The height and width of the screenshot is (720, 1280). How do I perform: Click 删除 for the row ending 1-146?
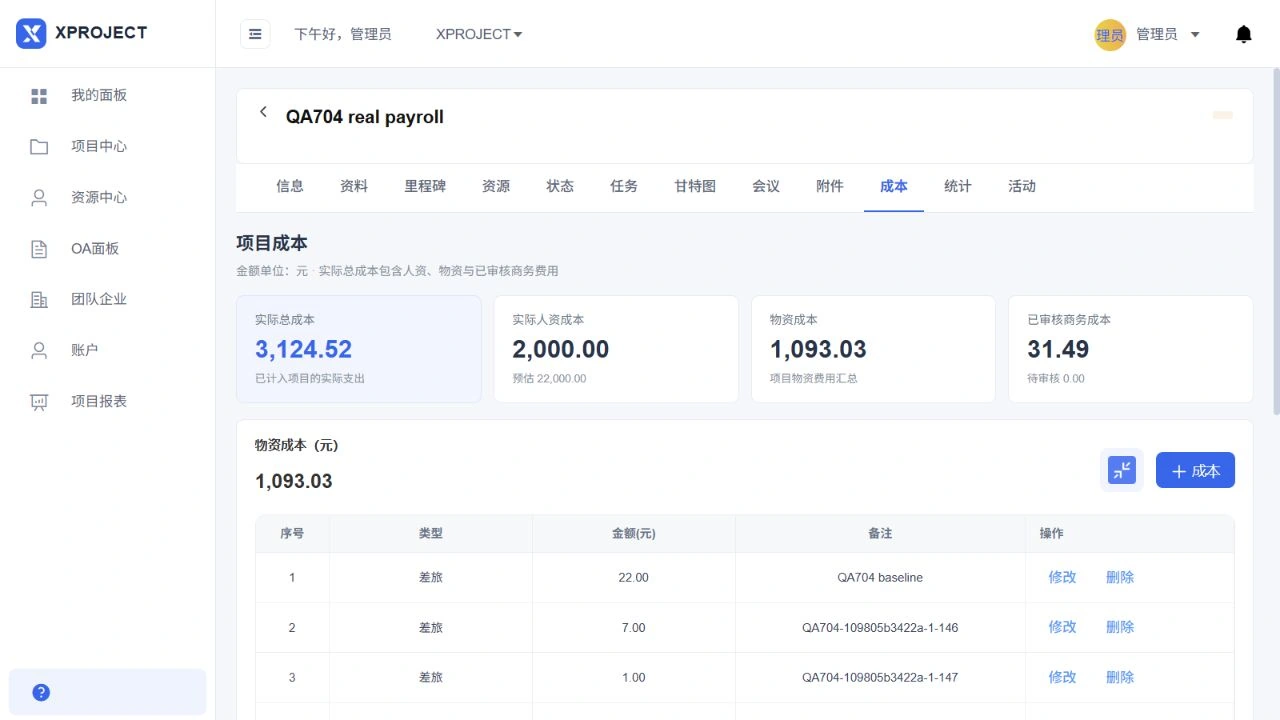1120,627
